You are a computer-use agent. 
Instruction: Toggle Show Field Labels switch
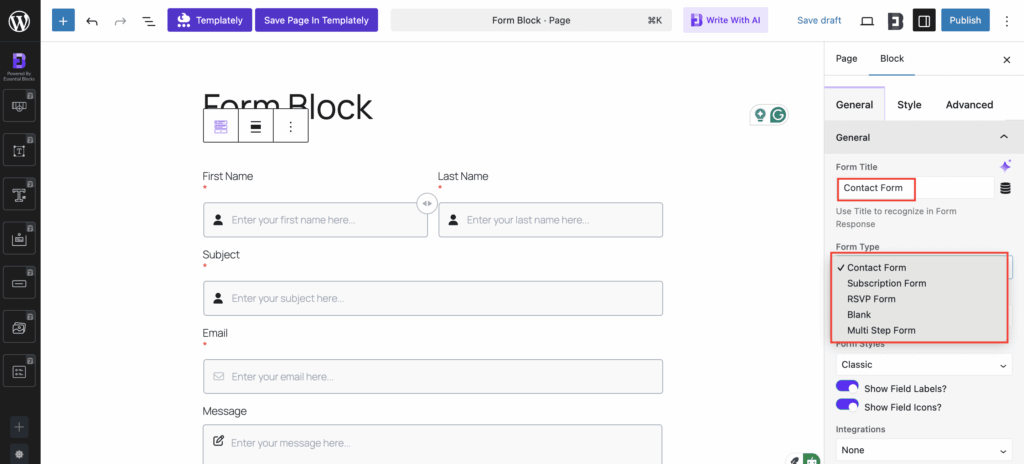(x=847, y=388)
